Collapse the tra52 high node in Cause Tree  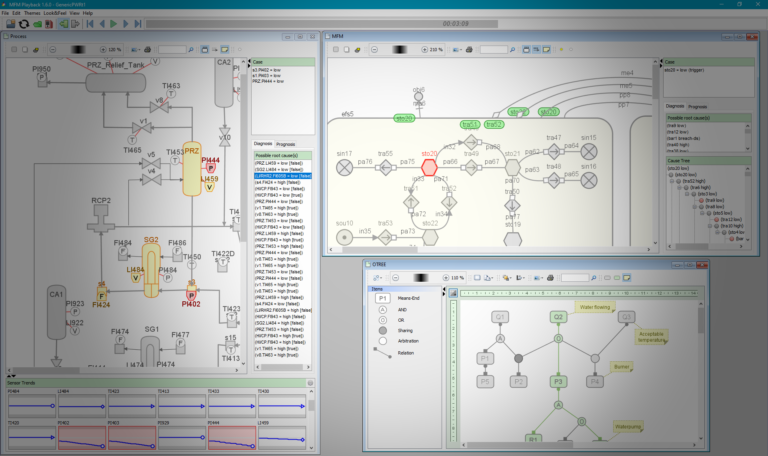tap(672, 181)
